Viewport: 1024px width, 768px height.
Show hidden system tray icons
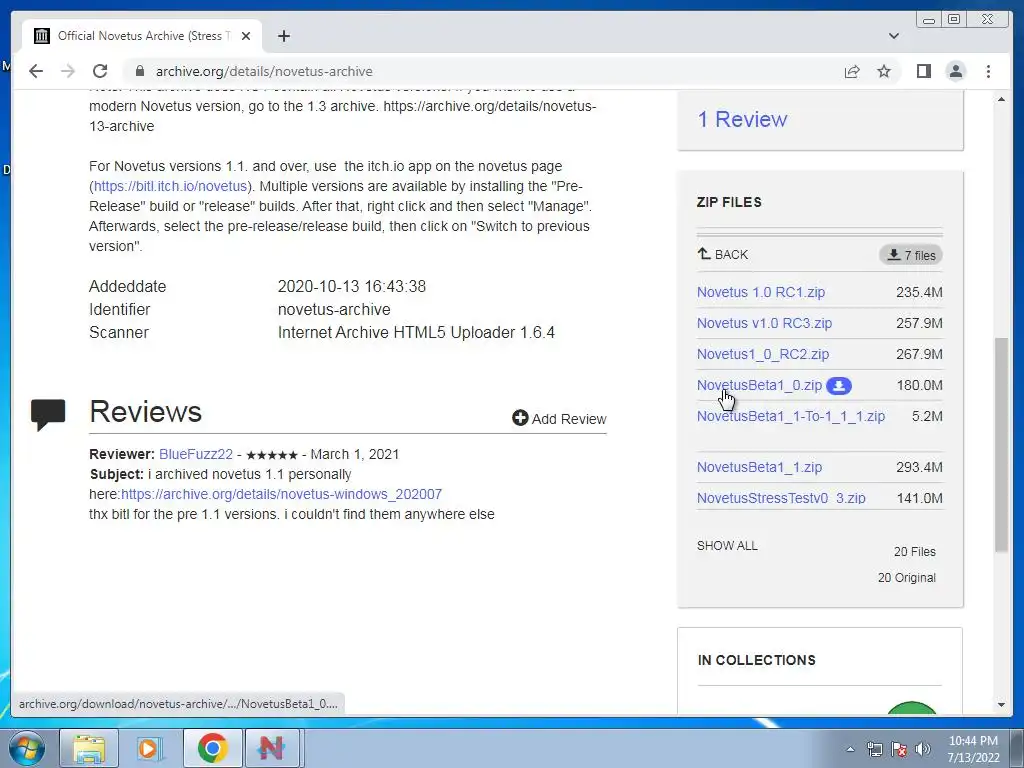click(850, 749)
